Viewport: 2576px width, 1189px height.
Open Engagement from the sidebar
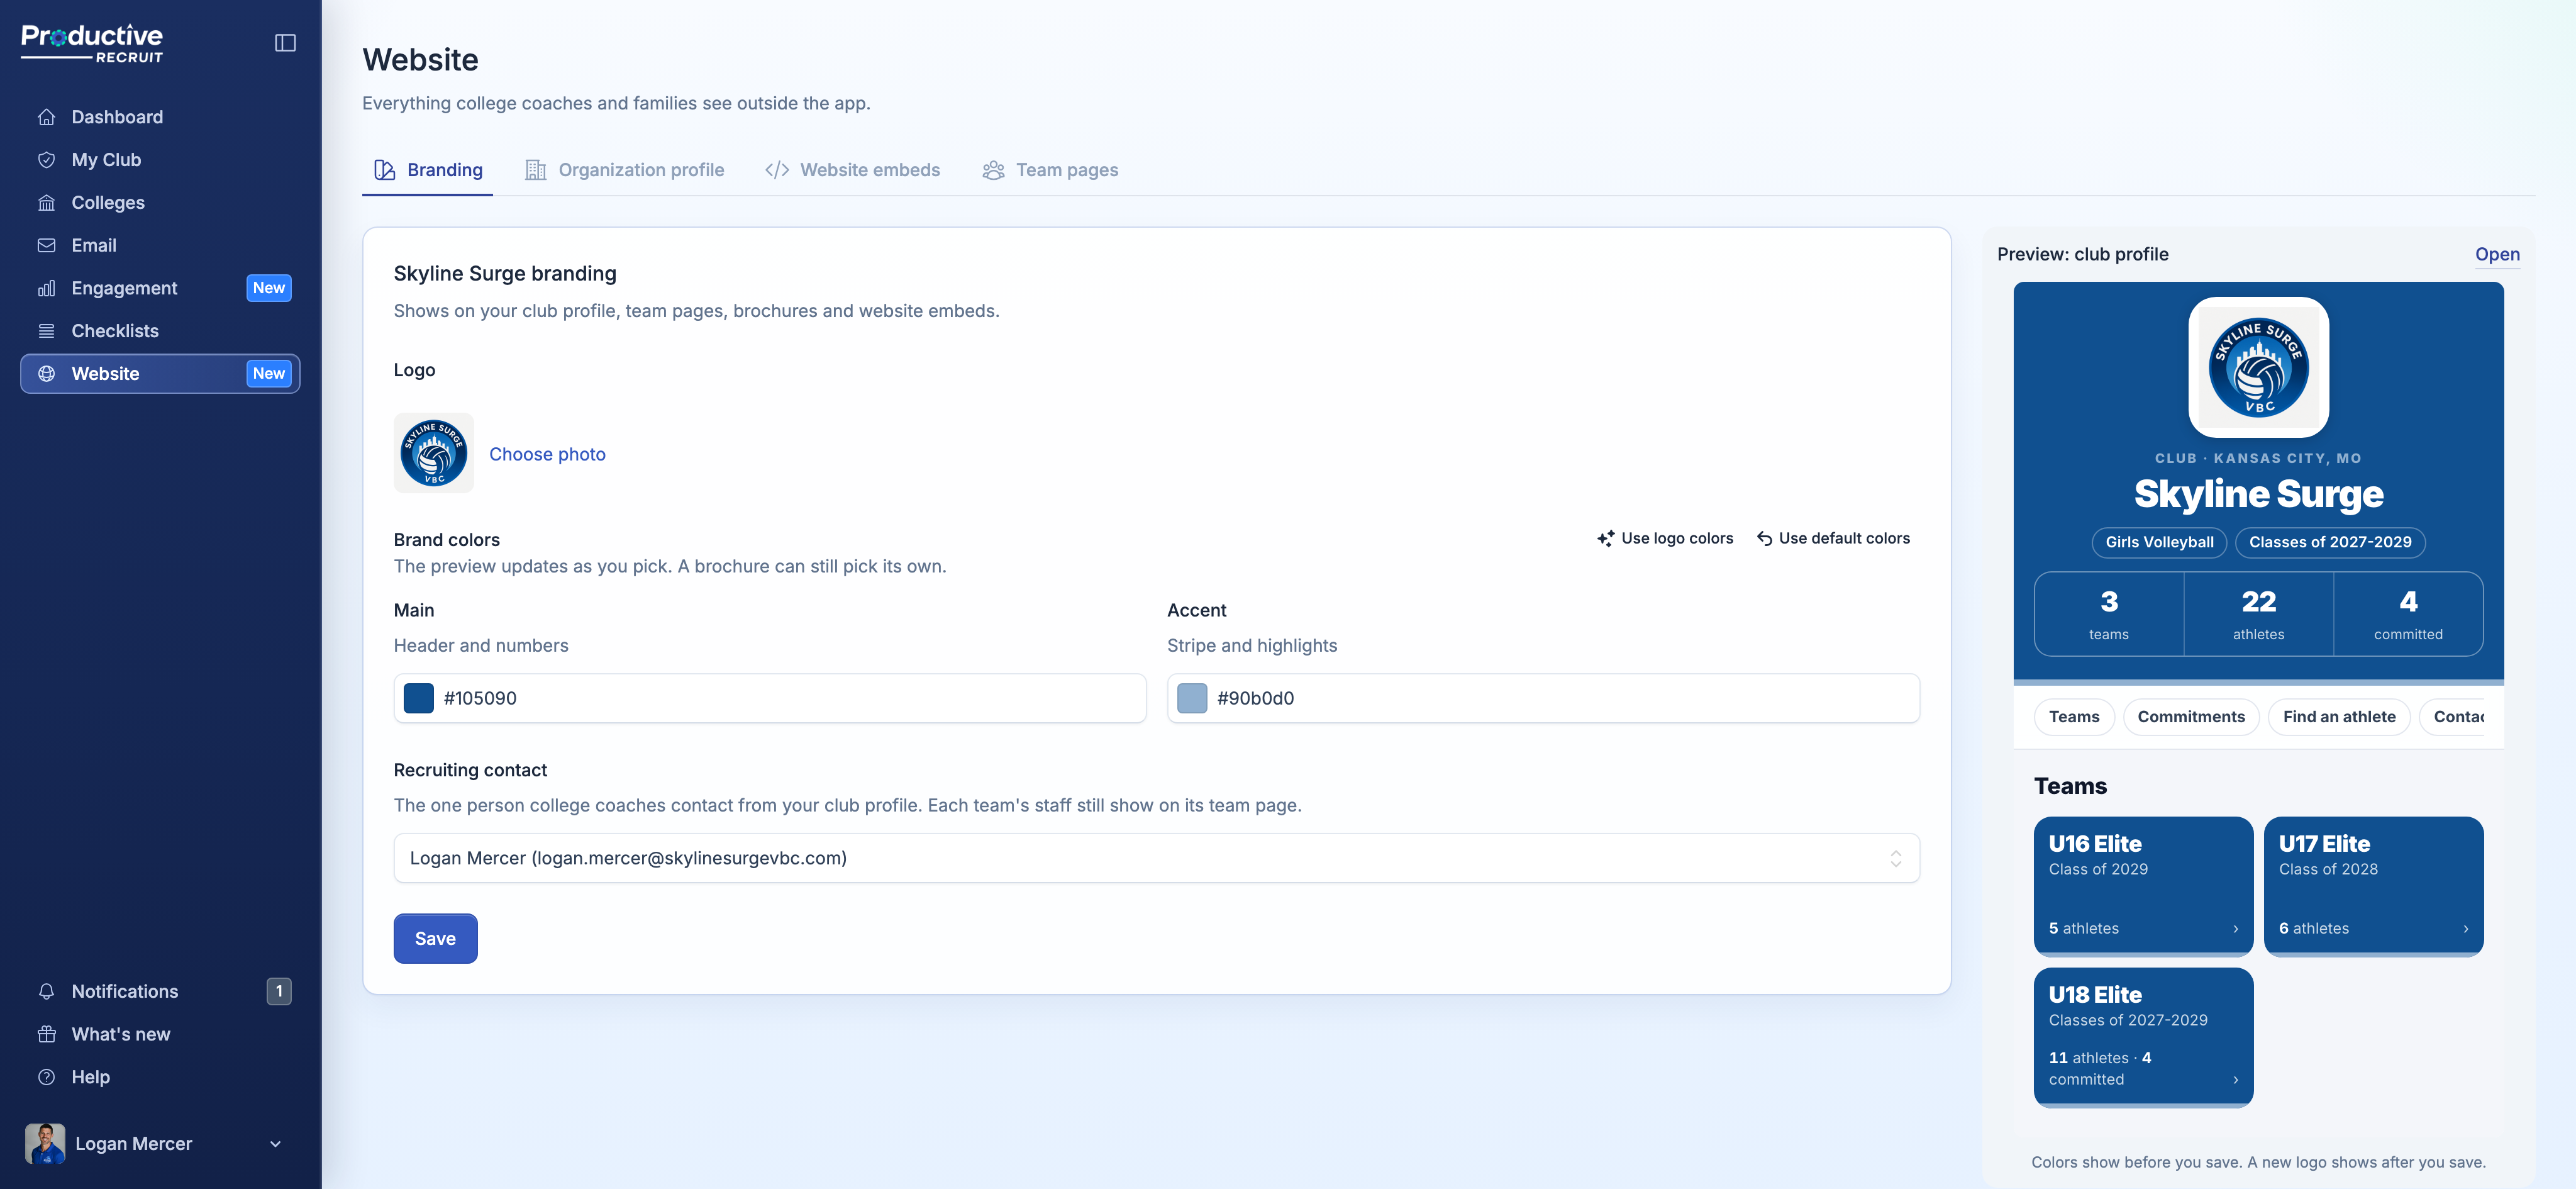(160, 289)
